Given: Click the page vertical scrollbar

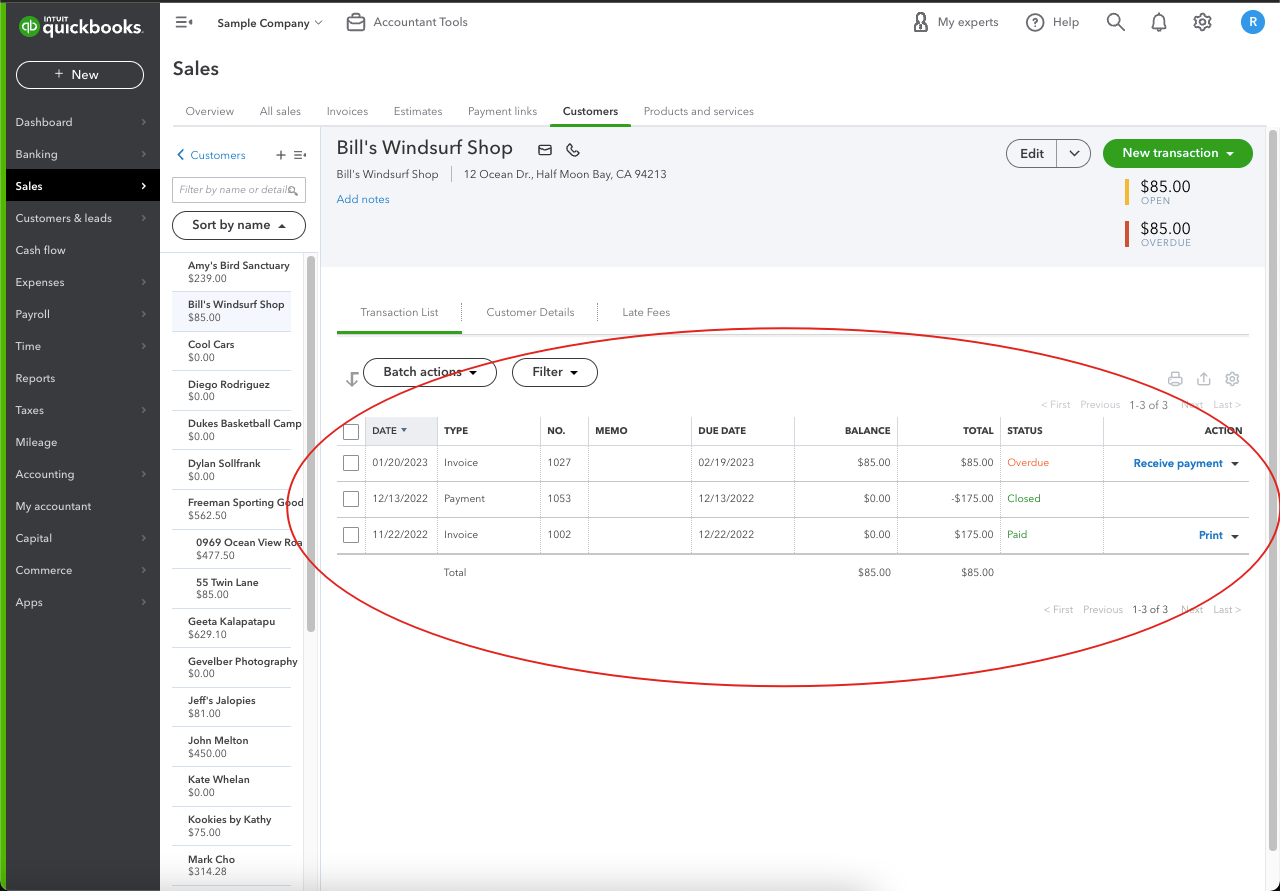Looking at the screenshot, I should 1273,488.
